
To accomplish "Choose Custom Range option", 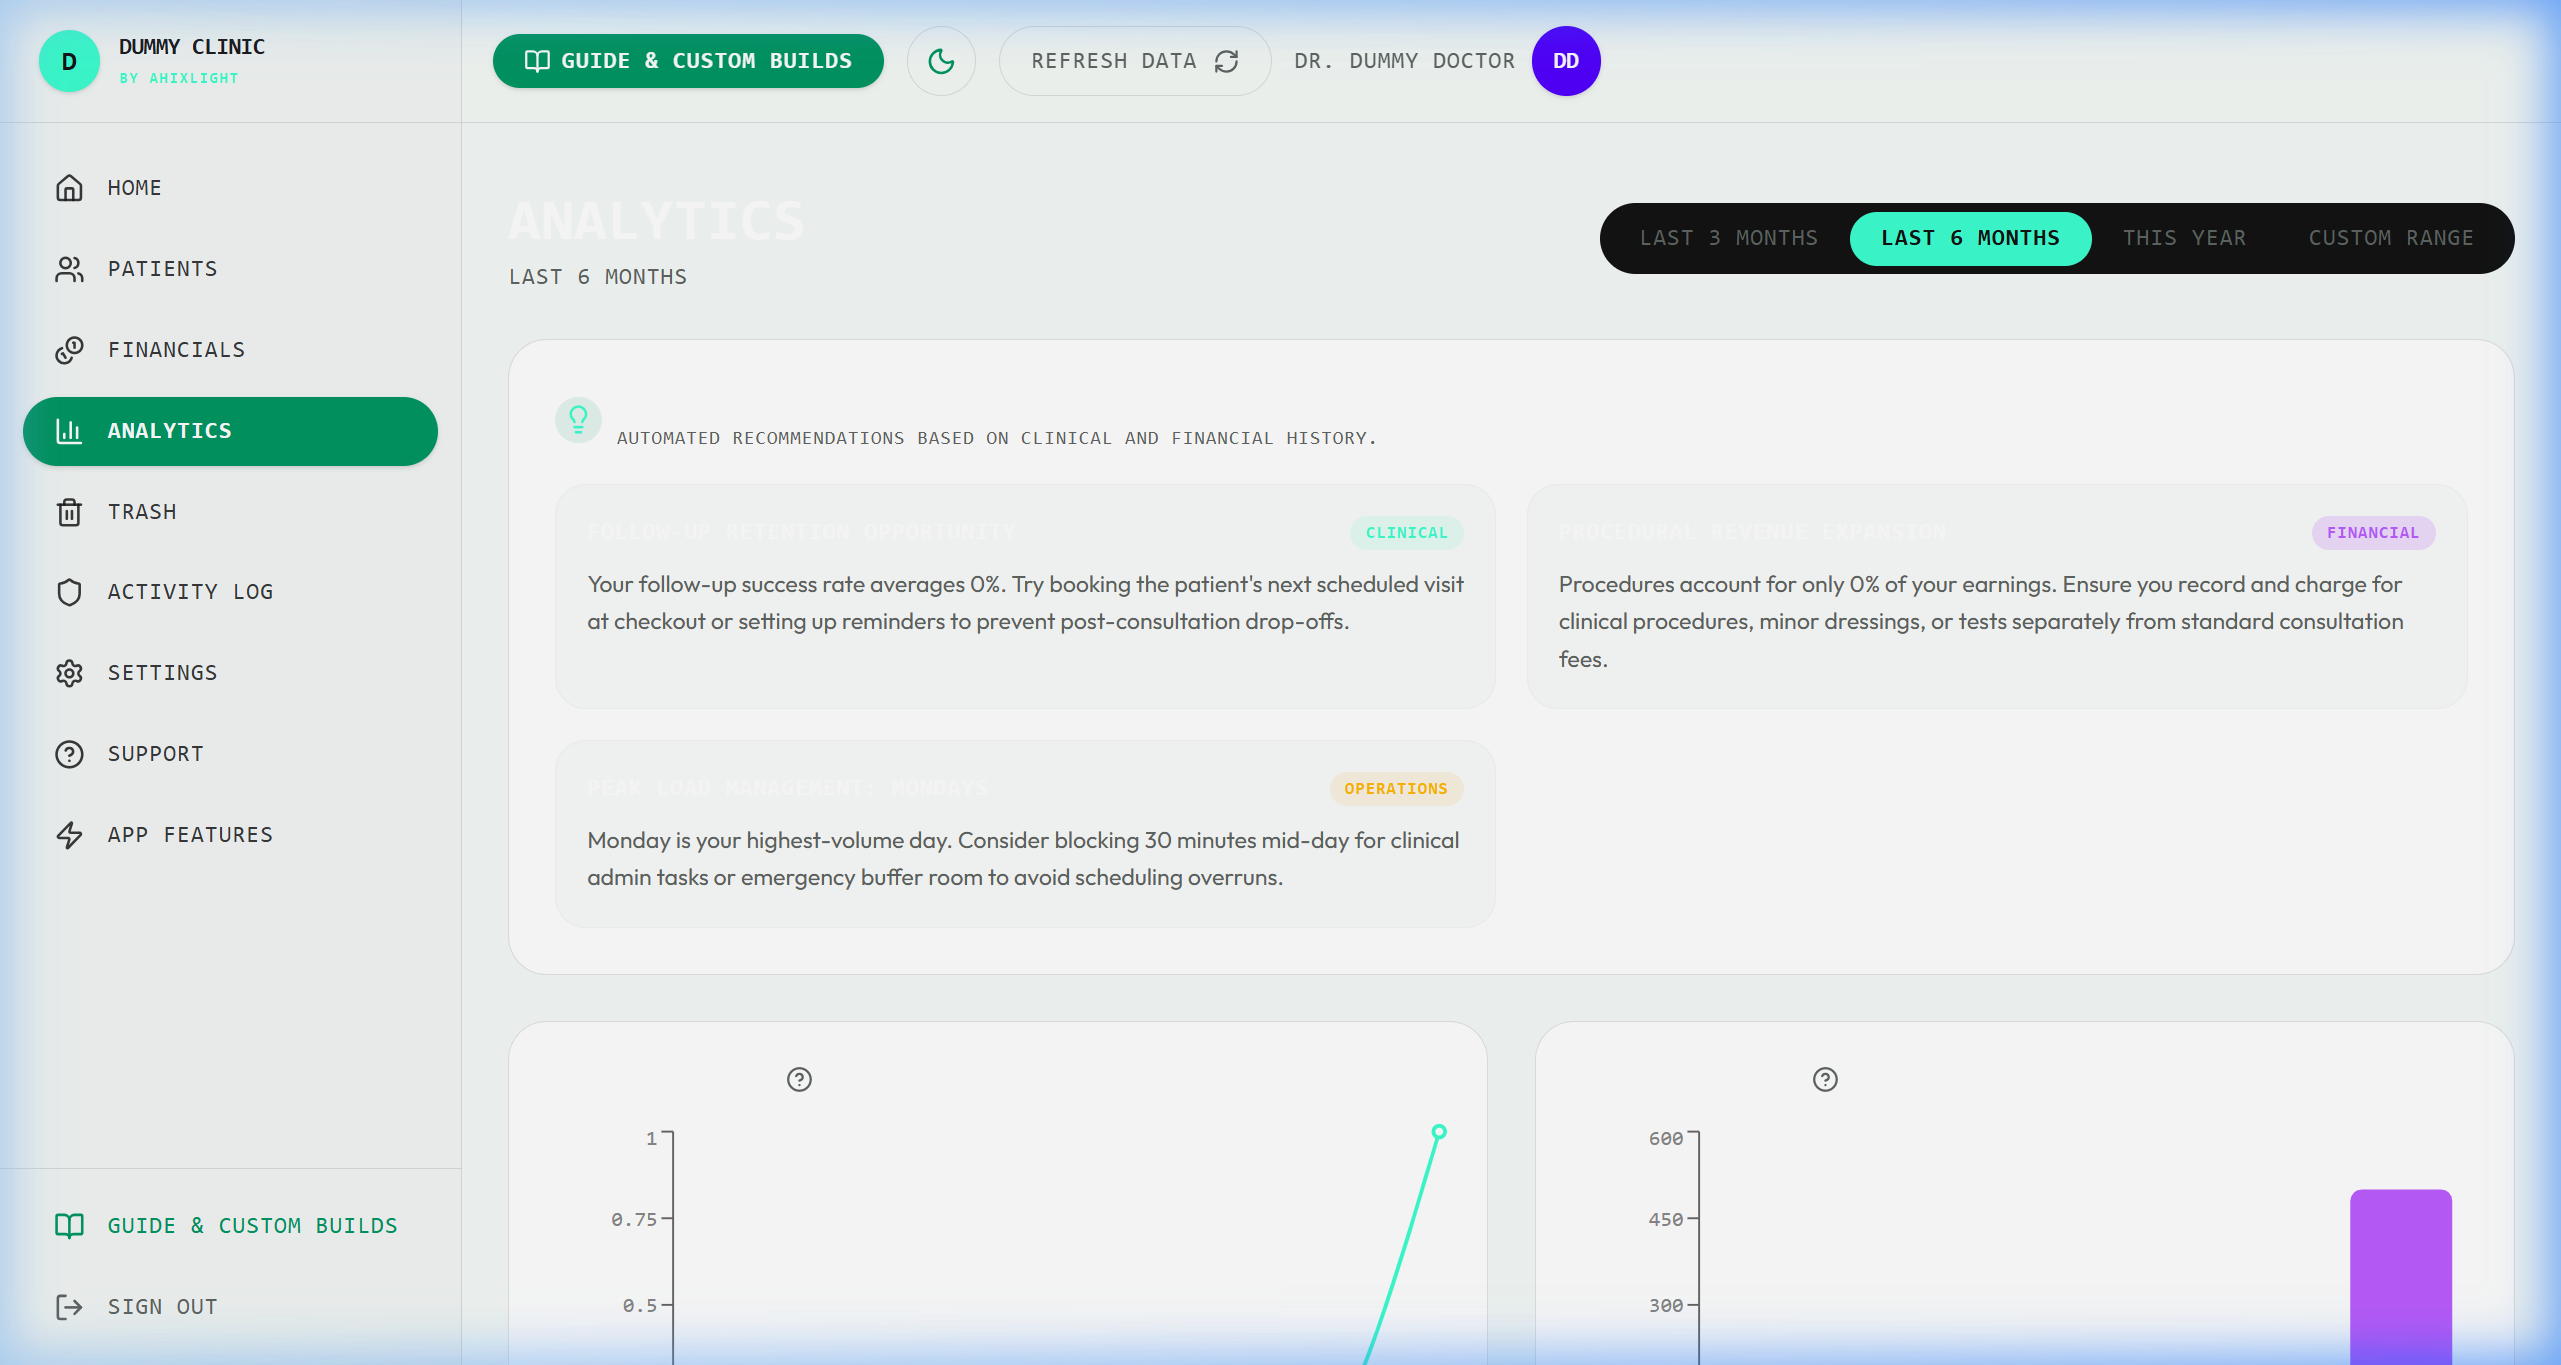I will pyautogui.click(x=2391, y=238).
